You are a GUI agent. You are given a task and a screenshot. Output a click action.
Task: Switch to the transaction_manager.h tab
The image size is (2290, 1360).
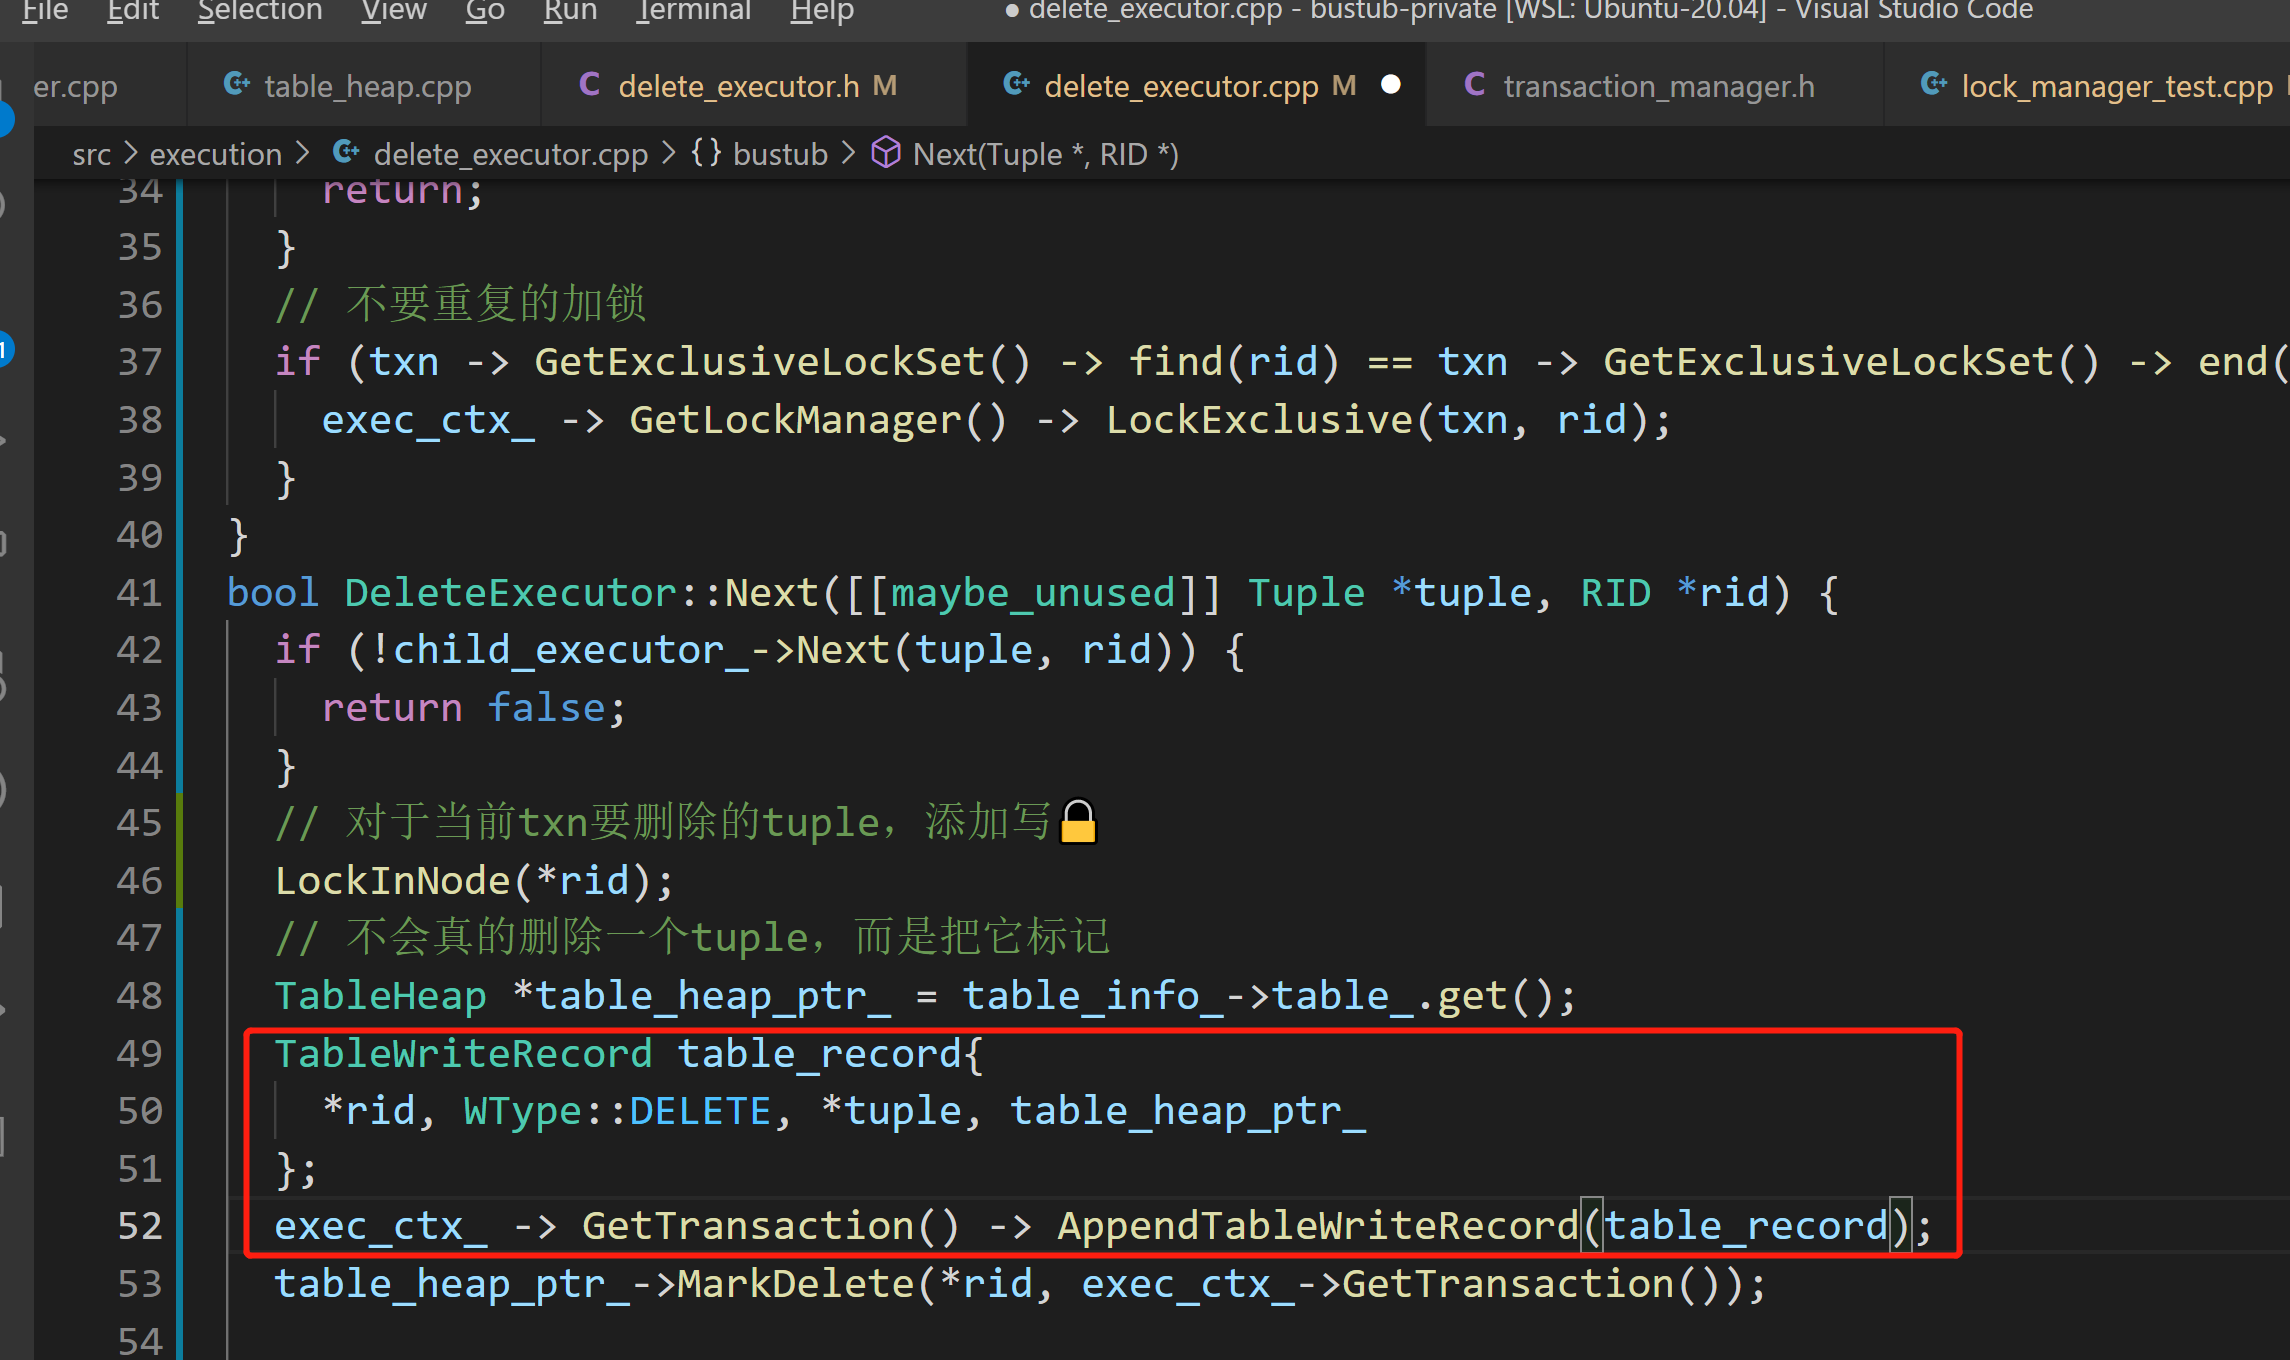click(x=1658, y=87)
